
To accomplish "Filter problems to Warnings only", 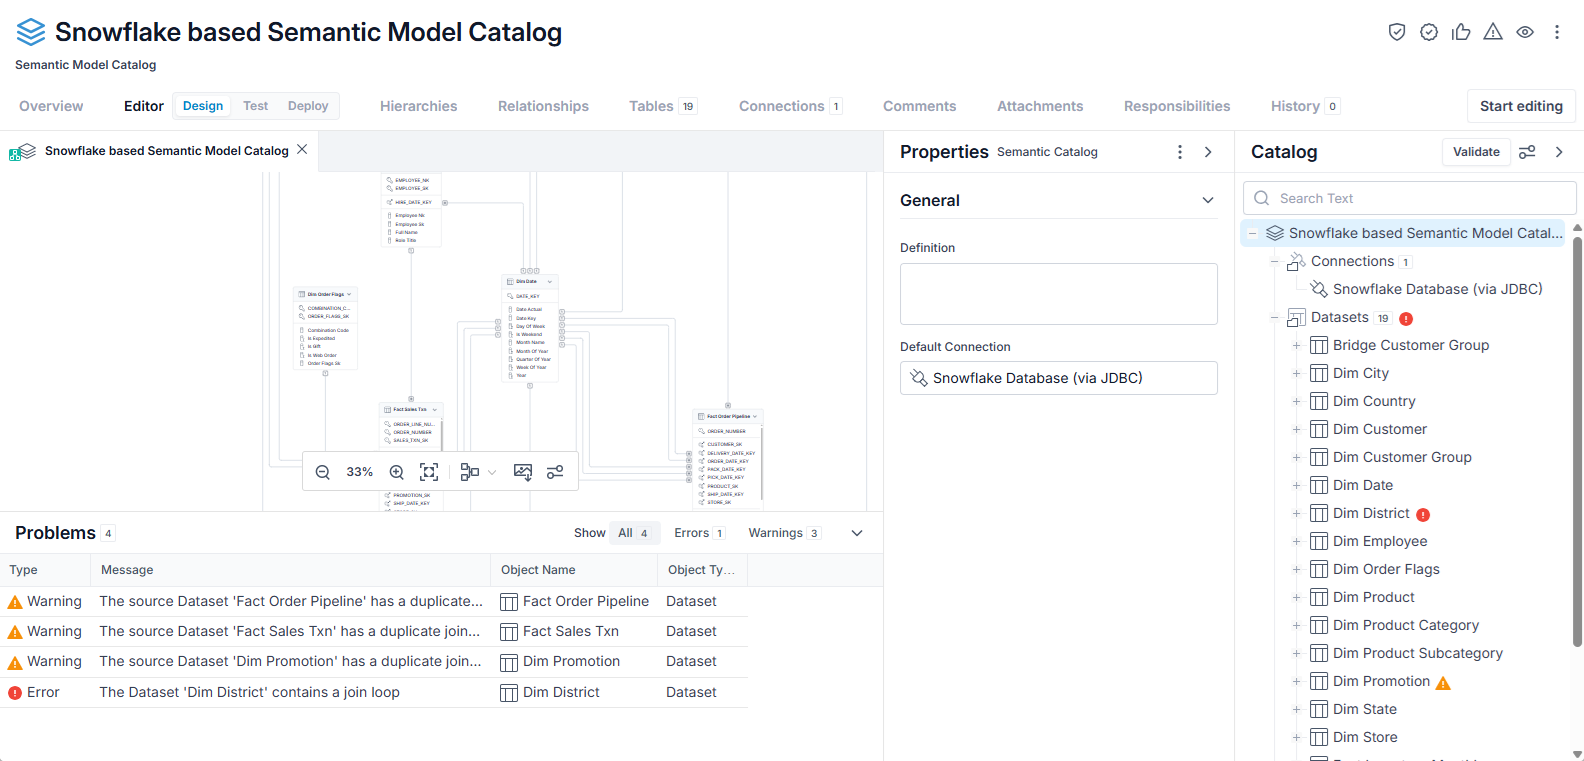I will 785,533.
